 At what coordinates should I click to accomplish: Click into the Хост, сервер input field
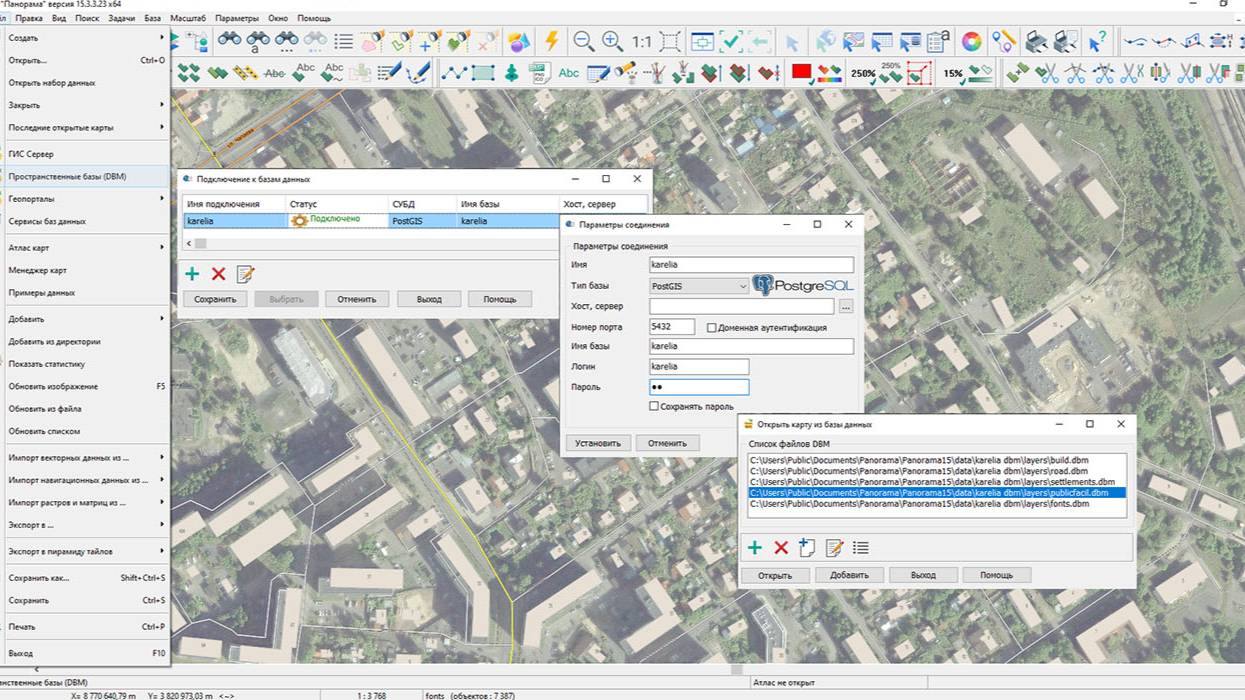coord(741,306)
